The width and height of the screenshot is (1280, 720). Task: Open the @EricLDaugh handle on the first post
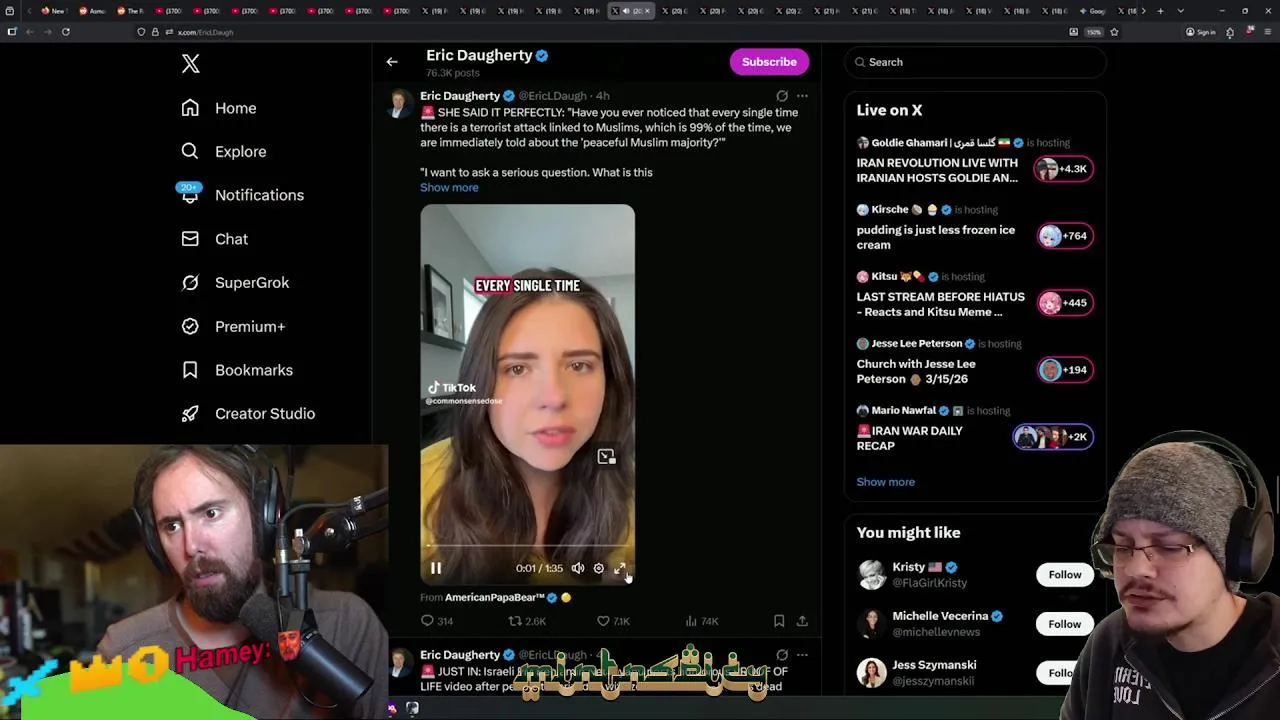pyautogui.click(x=552, y=96)
